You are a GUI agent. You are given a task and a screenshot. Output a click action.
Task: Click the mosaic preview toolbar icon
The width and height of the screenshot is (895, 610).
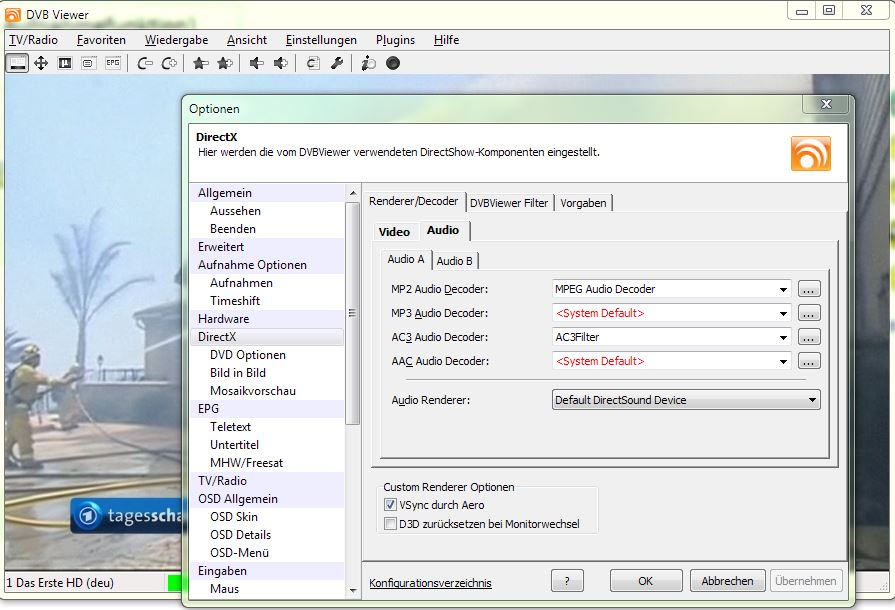click(x=65, y=63)
